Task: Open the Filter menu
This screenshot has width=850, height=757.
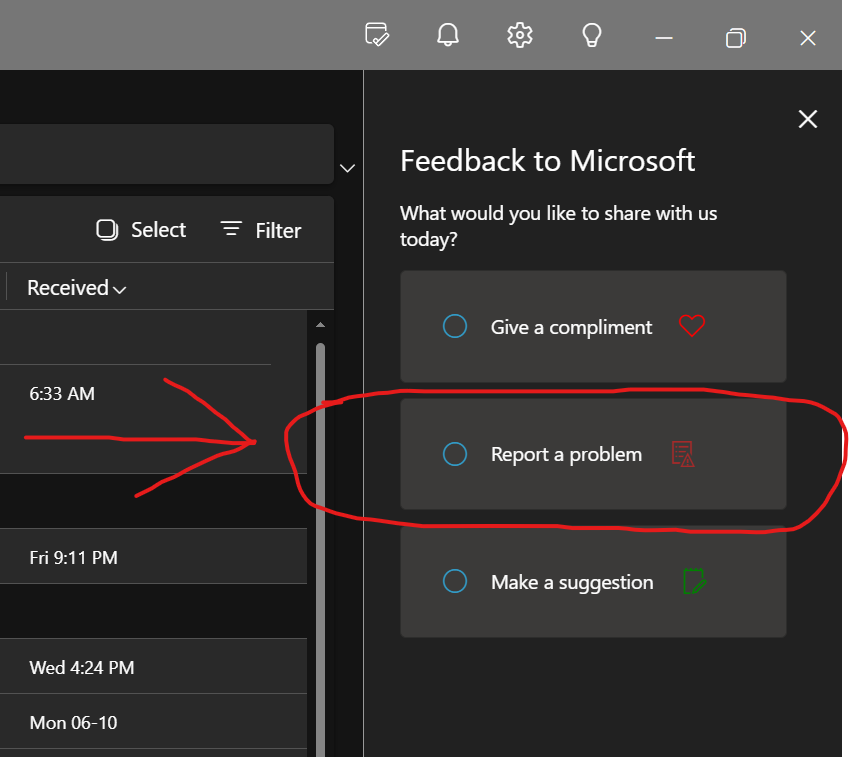Action: (261, 230)
